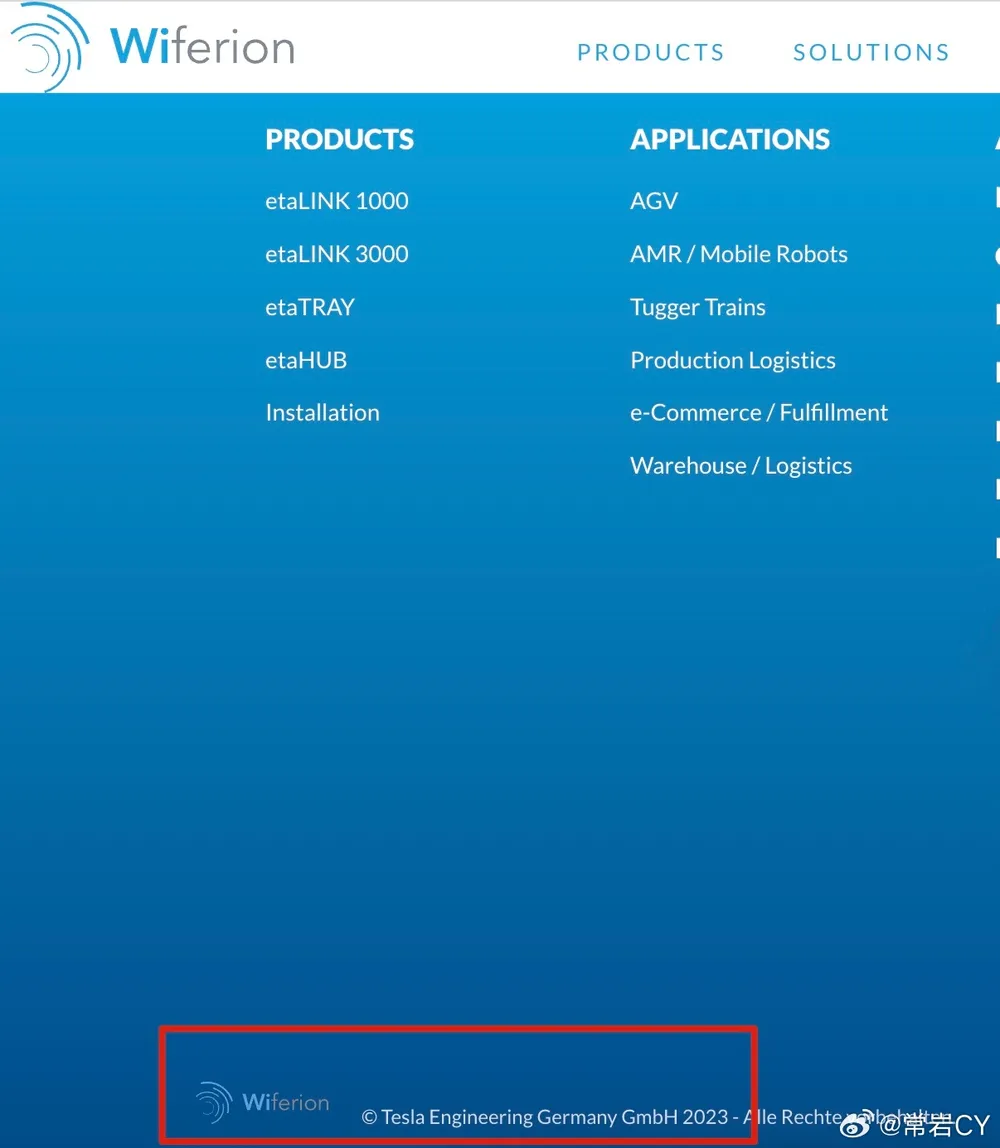Open AMR / Mobile Robots link
The image size is (1000, 1148).
[739, 254]
